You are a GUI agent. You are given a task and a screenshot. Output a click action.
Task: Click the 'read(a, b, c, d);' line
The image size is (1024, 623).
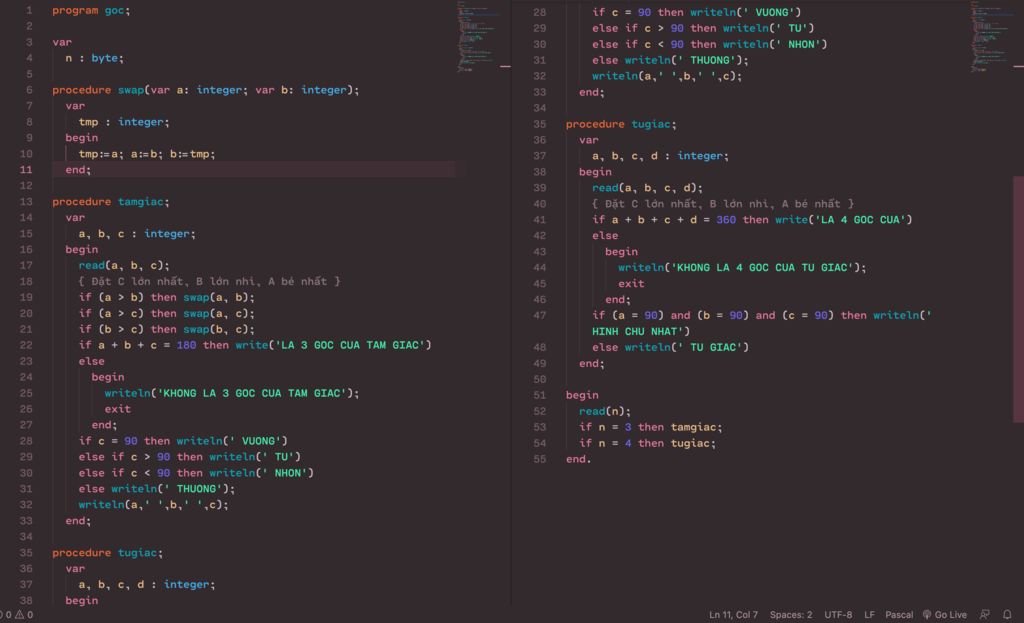(647, 188)
